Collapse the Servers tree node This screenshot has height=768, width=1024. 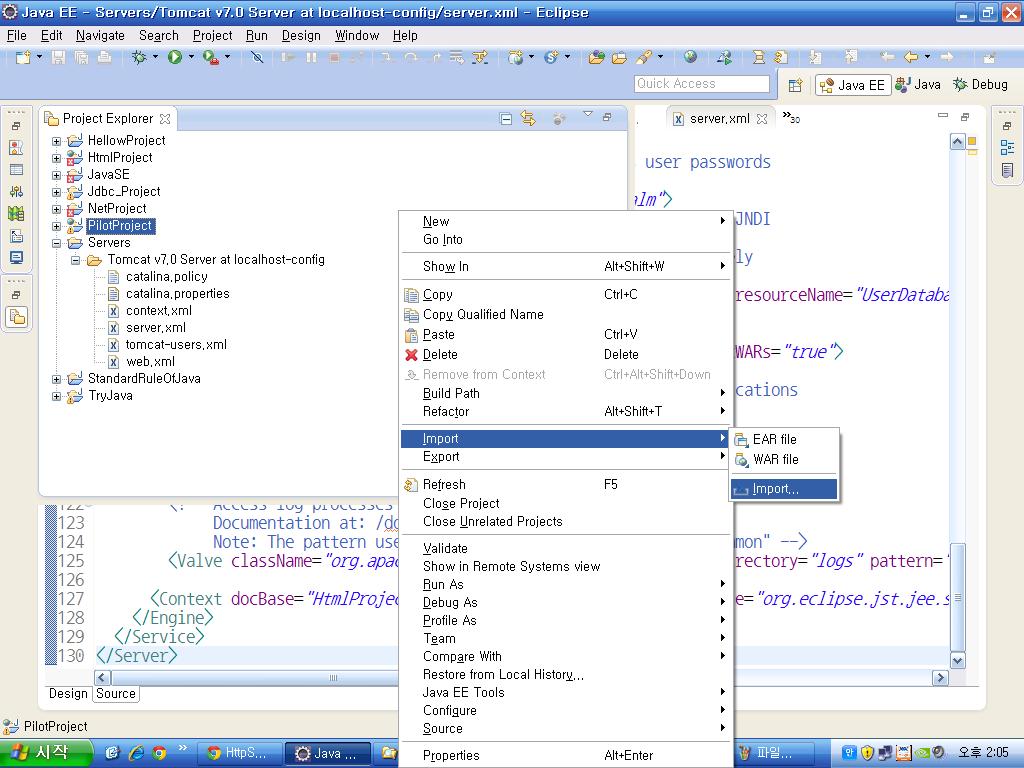57,243
